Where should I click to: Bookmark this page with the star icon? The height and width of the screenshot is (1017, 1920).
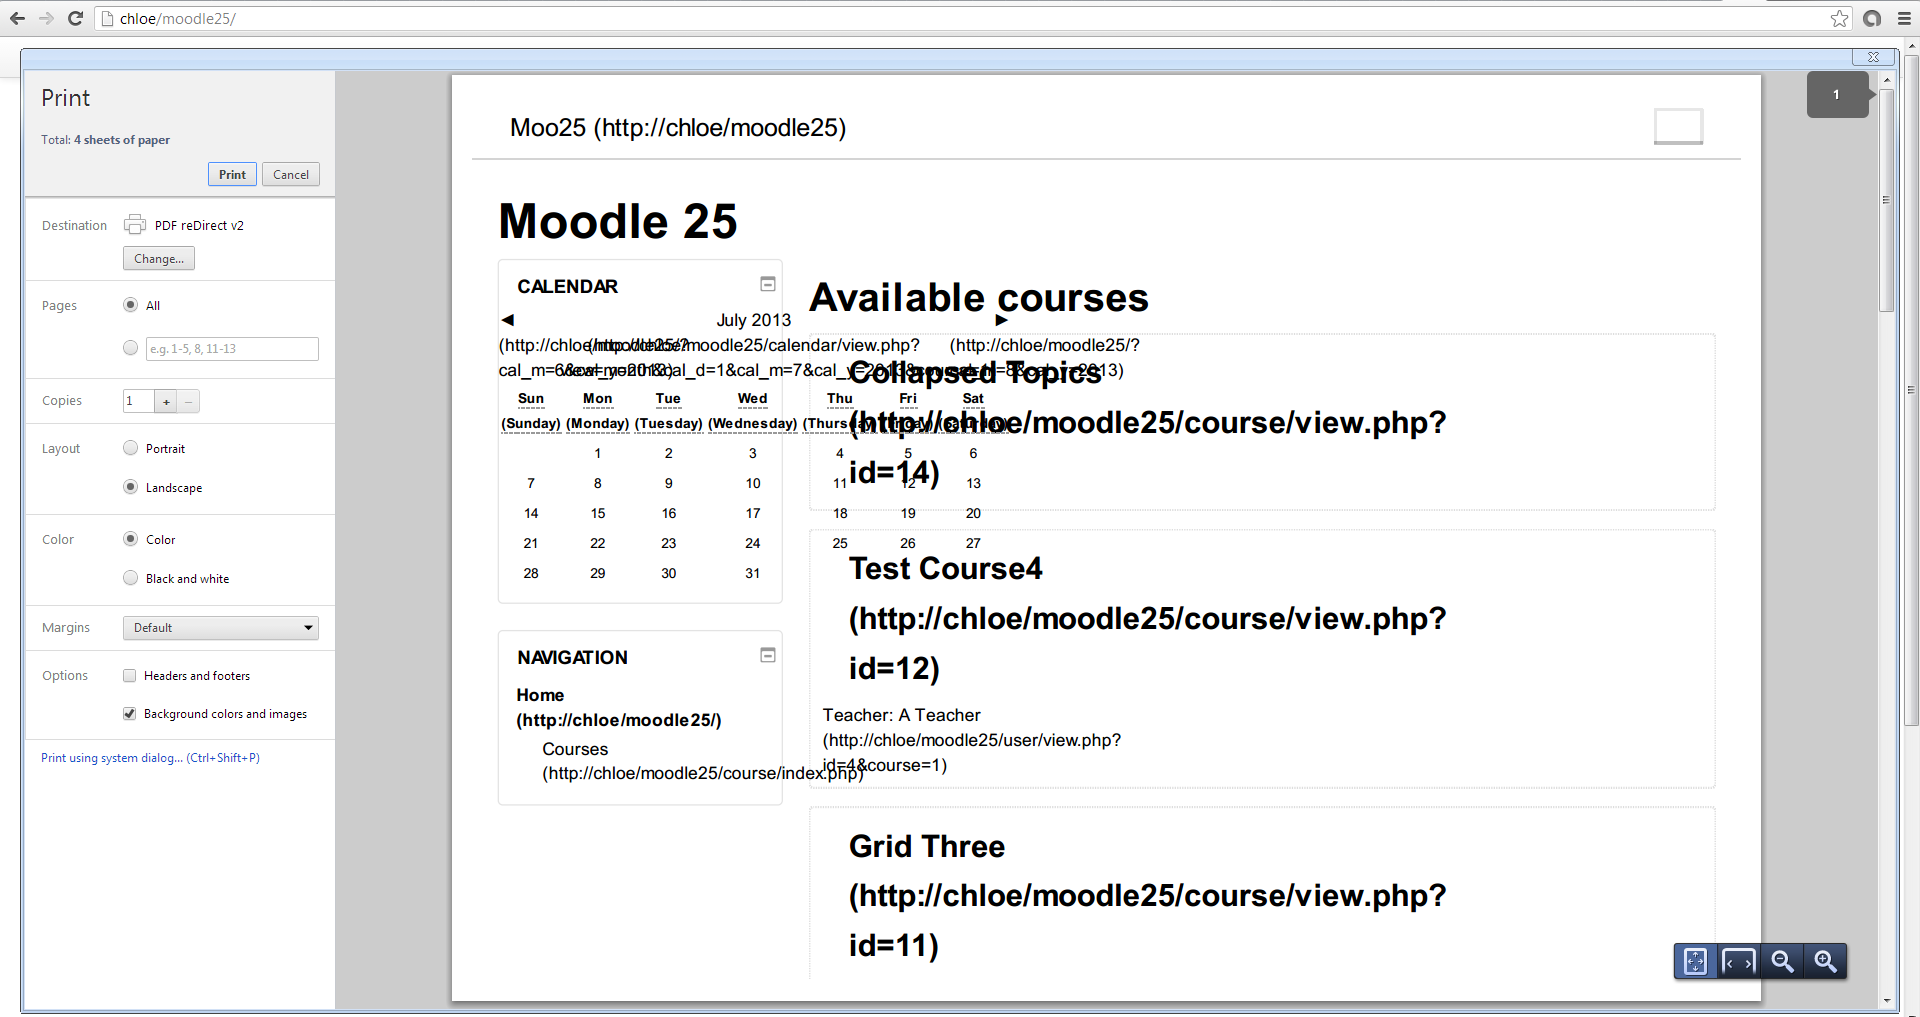[1839, 18]
